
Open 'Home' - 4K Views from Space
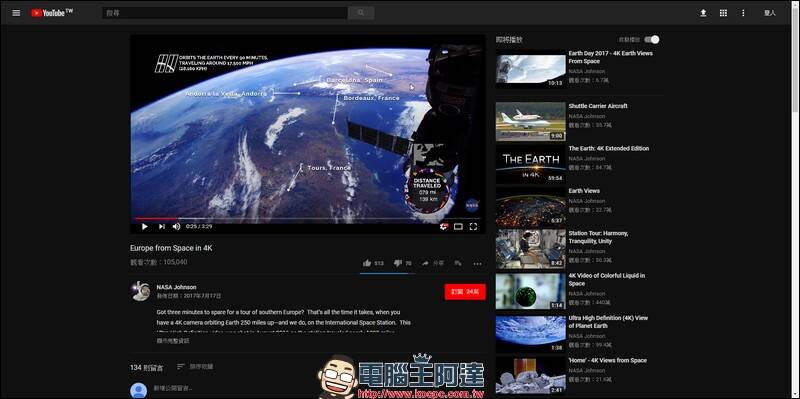[607, 360]
